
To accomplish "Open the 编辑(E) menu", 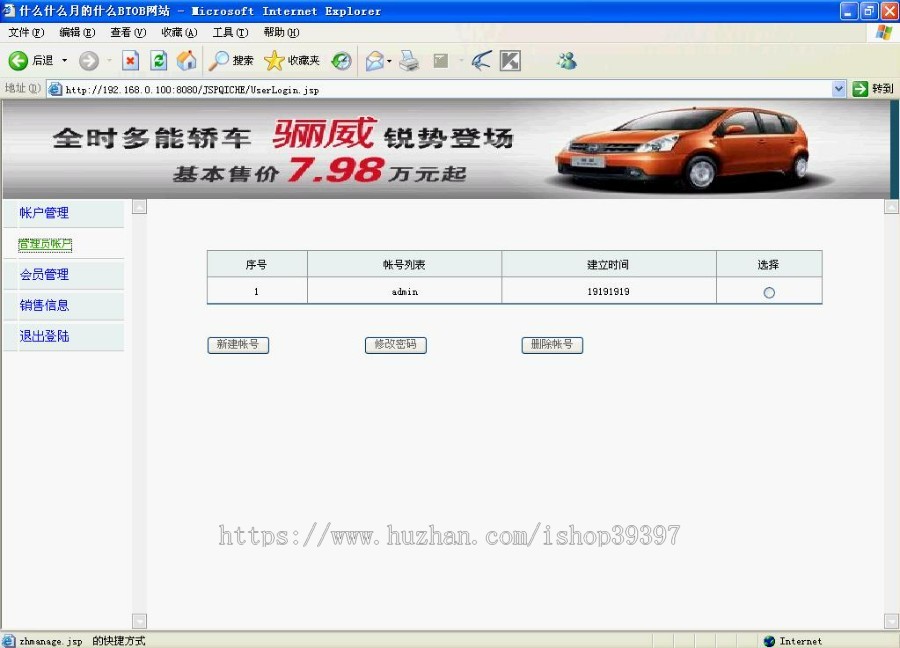I will 77,32.
